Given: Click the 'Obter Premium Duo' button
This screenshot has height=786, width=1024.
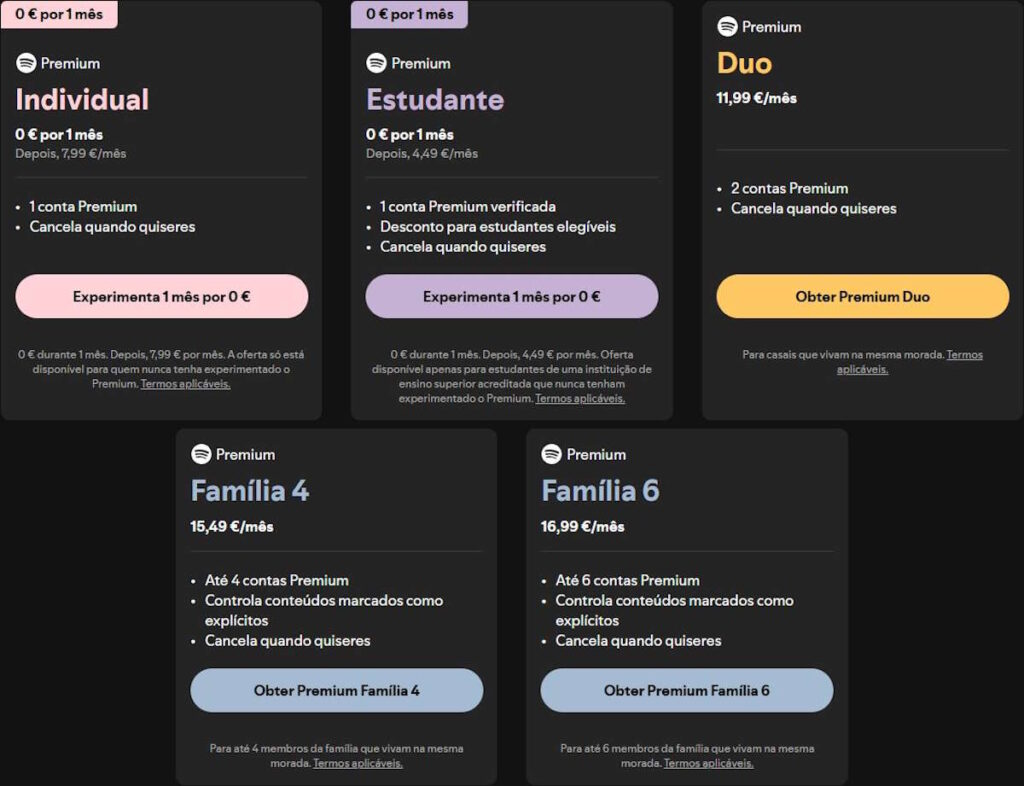Looking at the screenshot, I should pyautogui.click(x=861, y=296).
